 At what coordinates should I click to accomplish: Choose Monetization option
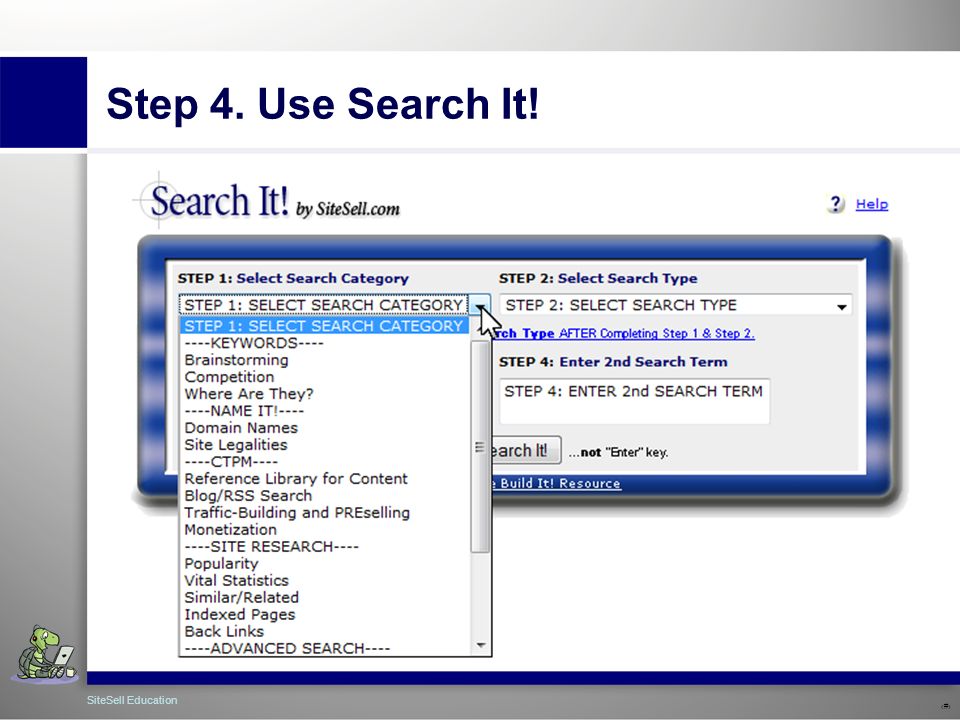click(231, 530)
